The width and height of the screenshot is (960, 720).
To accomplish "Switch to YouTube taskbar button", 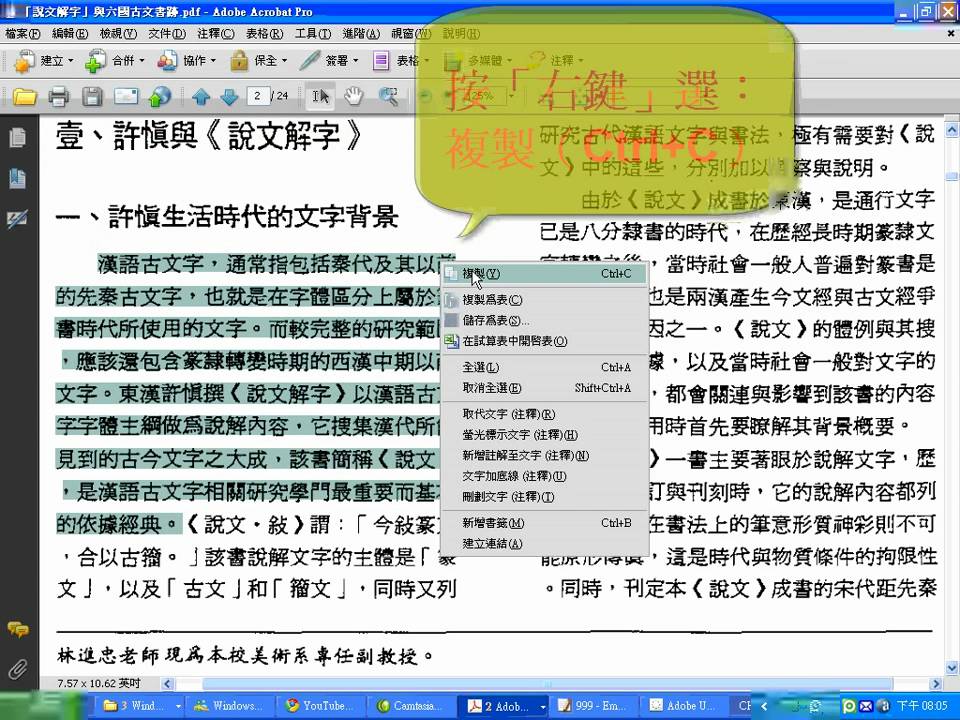I will click(x=320, y=706).
